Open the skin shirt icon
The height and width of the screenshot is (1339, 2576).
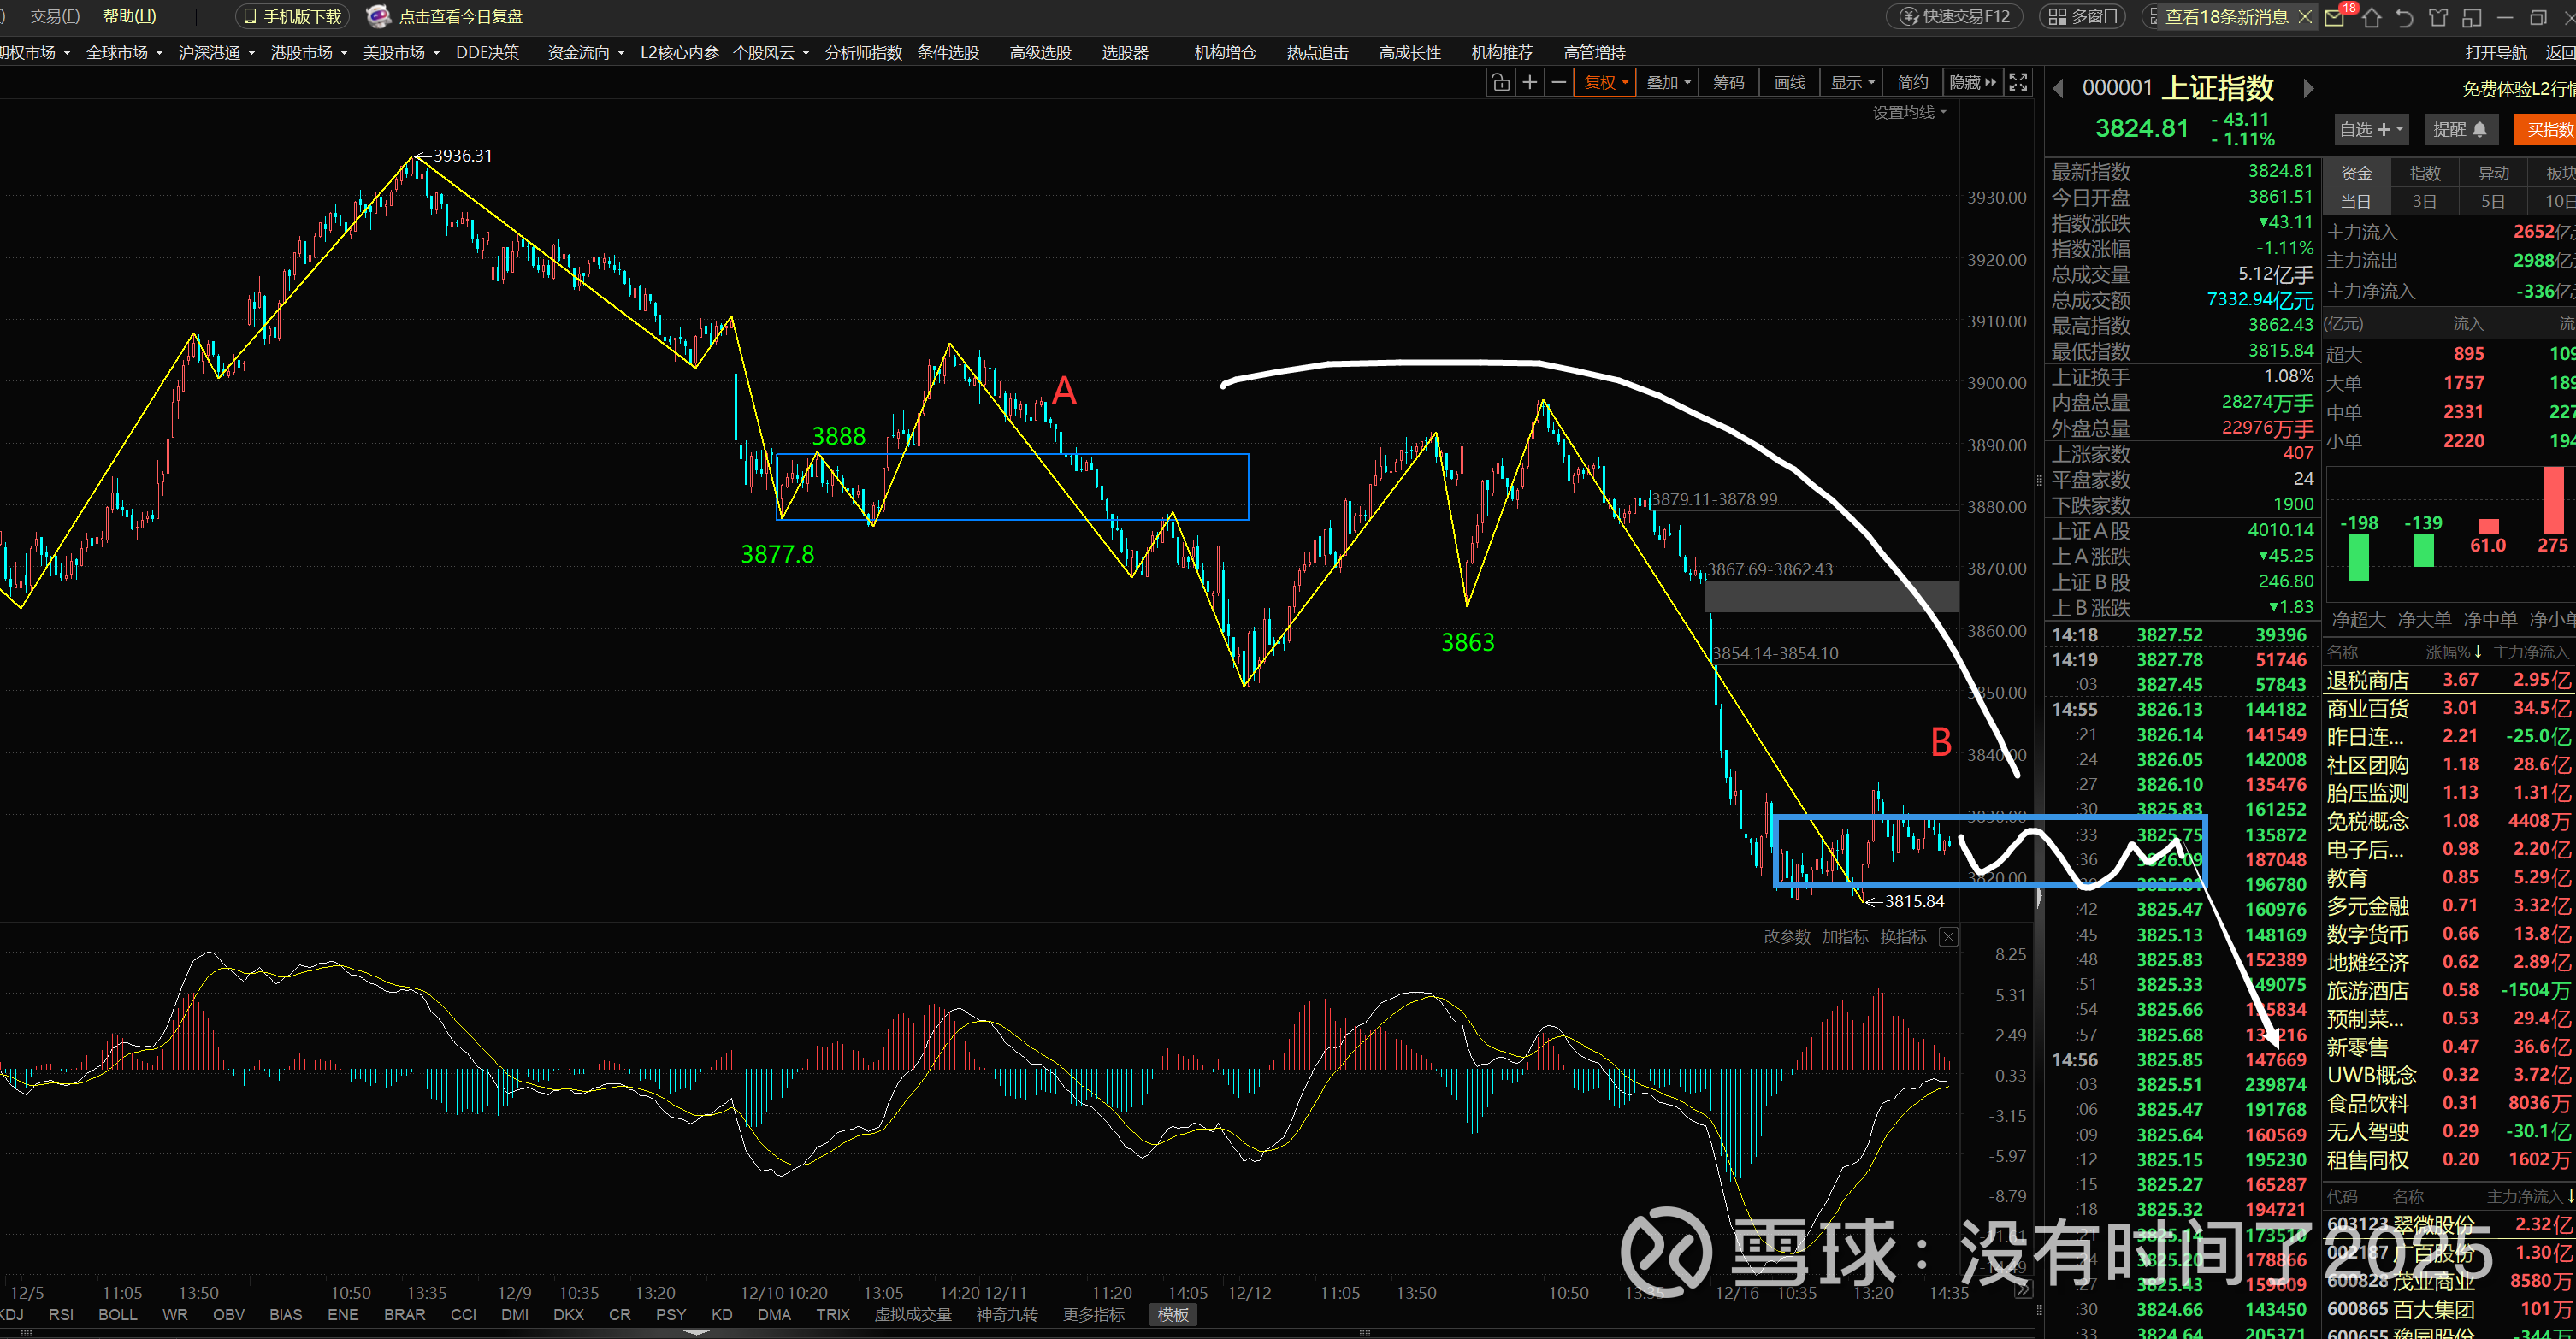coord(2438,17)
